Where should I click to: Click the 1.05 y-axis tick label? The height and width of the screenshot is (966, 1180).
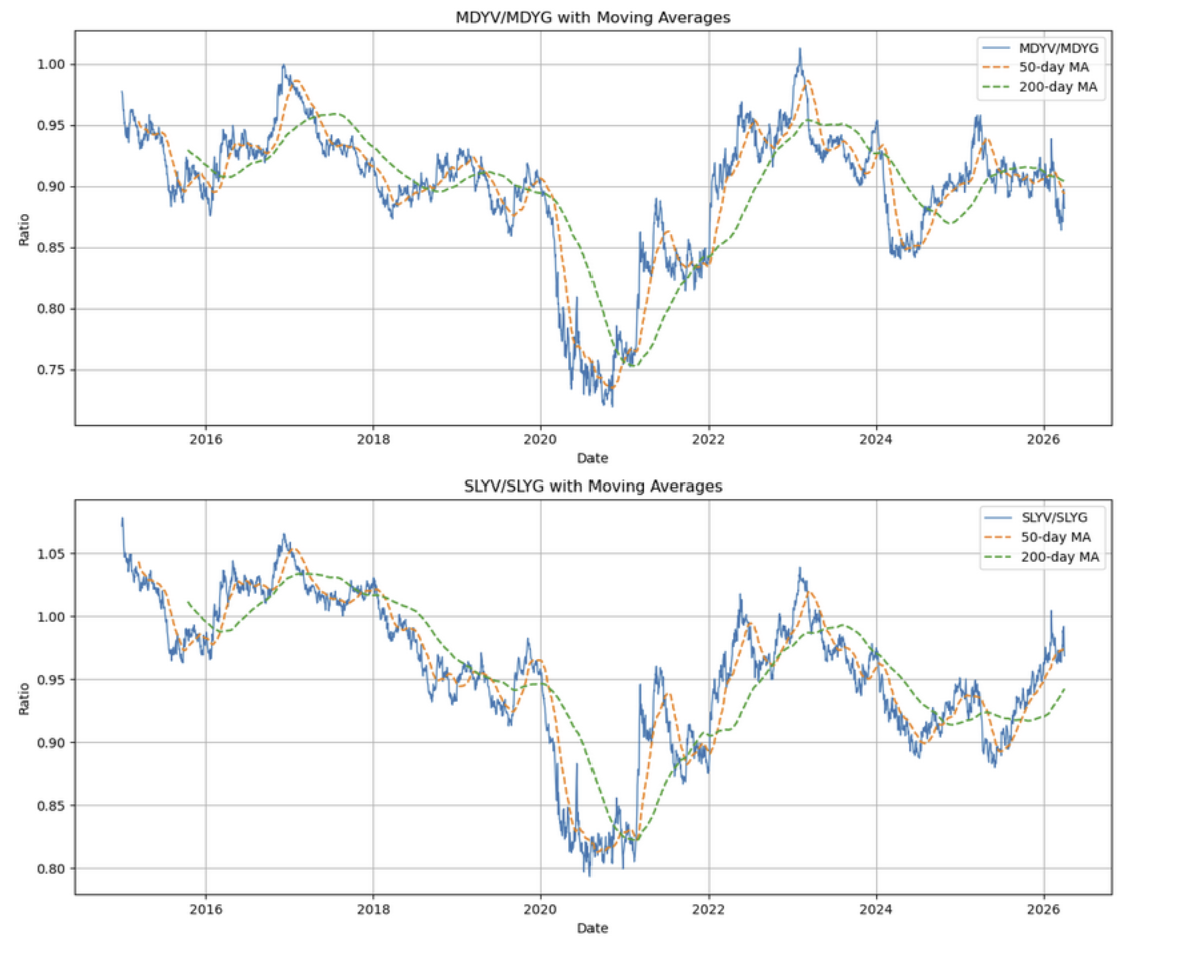tap(50, 554)
